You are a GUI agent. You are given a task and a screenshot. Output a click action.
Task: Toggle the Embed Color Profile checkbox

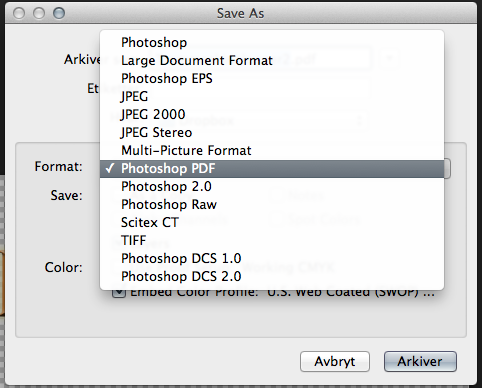[119, 293]
